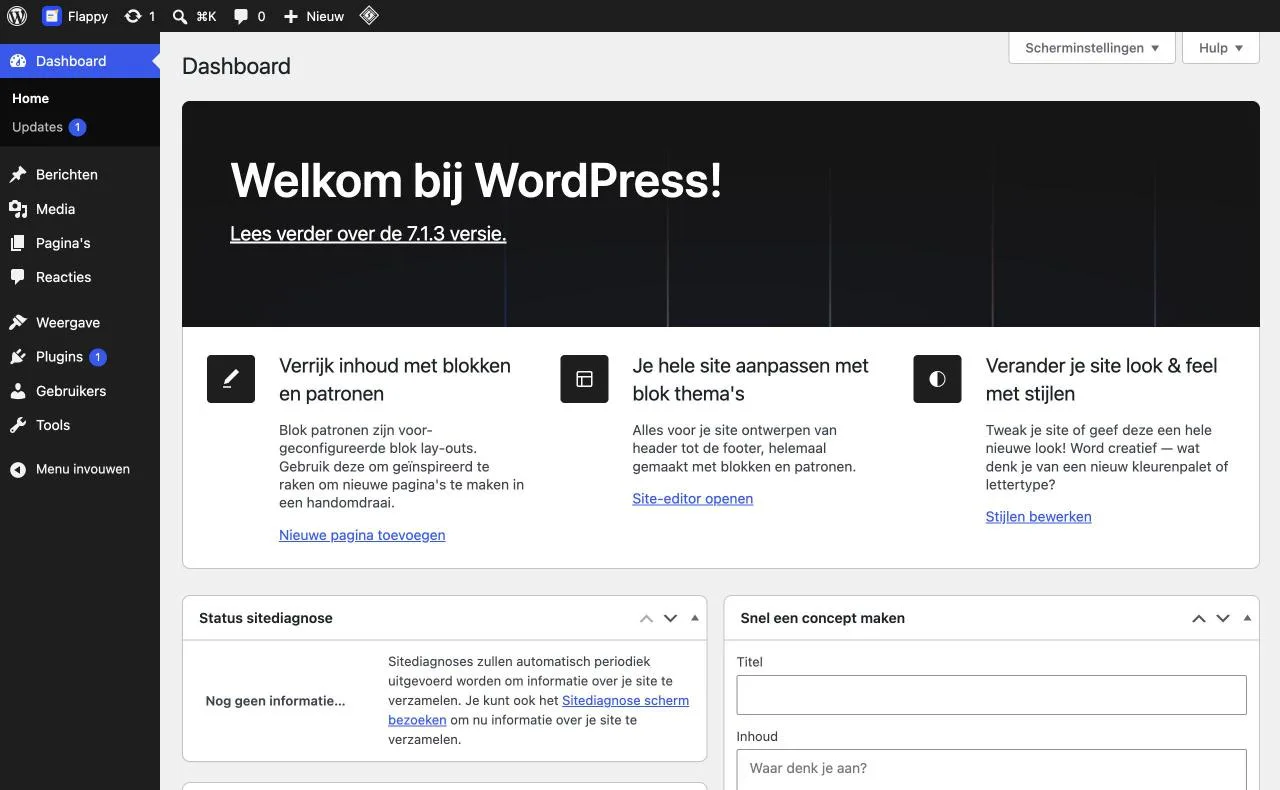Open 'Lees verder over de 7.1.3 versie' link
This screenshot has height=790, width=1280.
368,234
